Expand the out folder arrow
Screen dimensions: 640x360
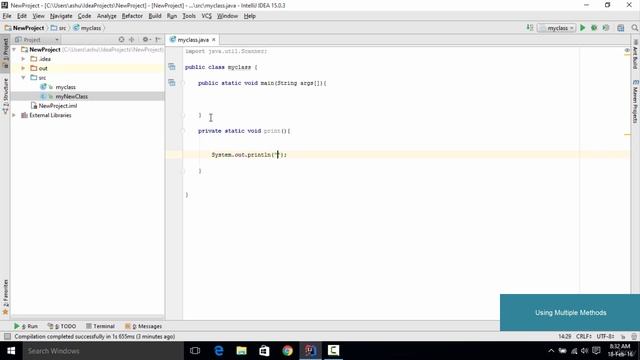[x=23, y=68]
